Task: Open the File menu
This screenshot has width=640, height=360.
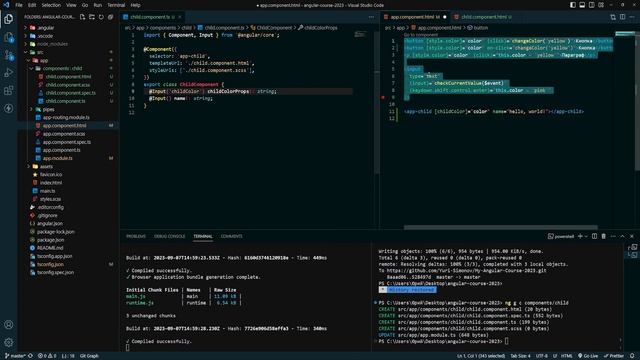Action: click(x=19, y=5)
